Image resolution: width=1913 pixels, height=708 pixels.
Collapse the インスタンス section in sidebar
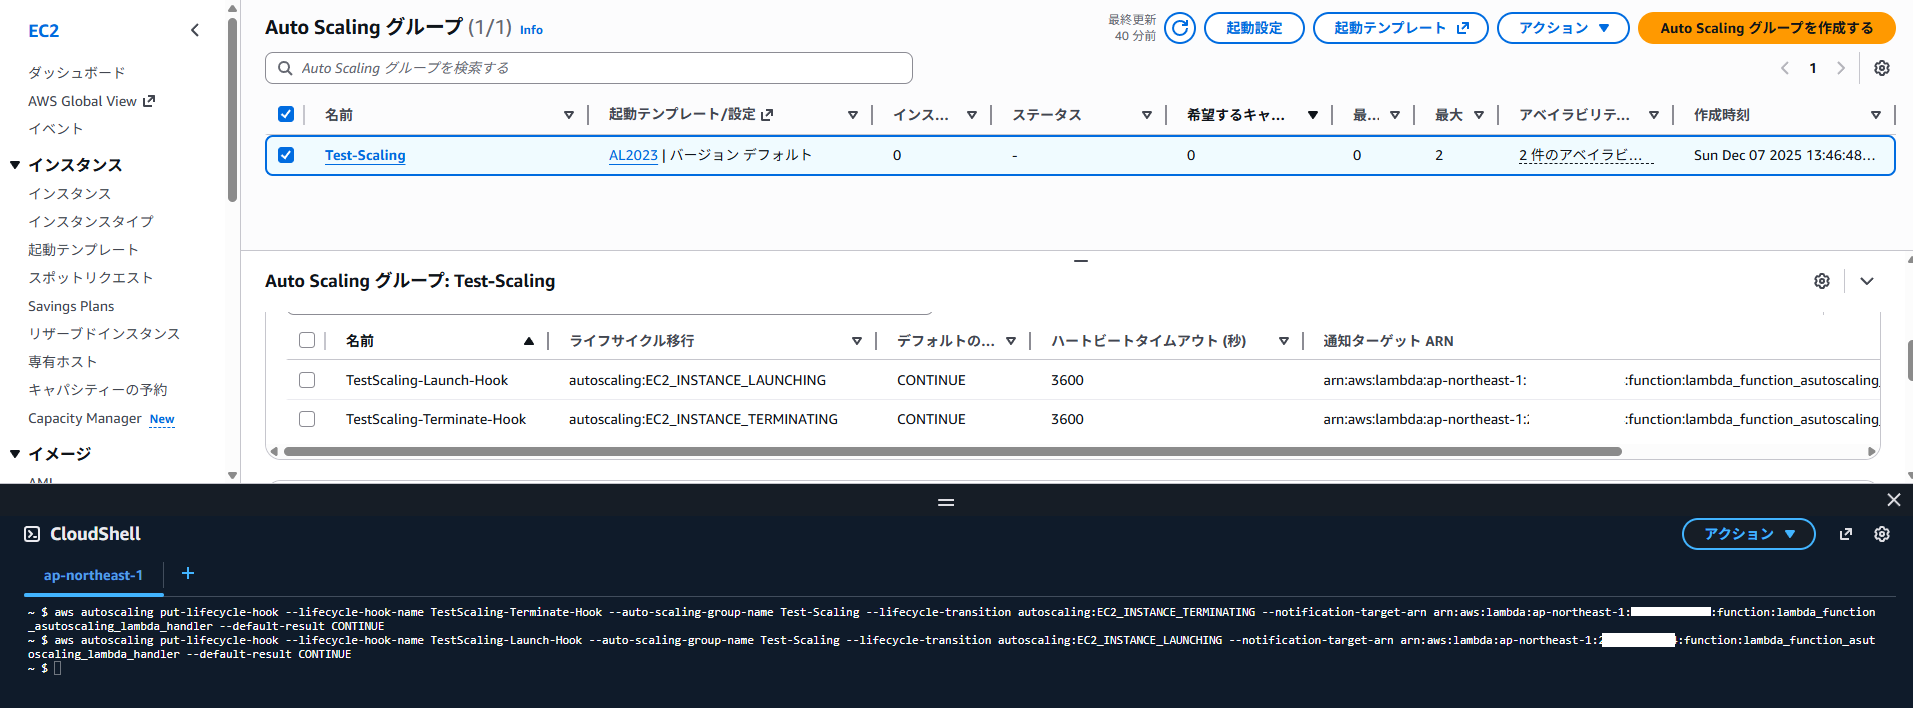pos(15,165)
